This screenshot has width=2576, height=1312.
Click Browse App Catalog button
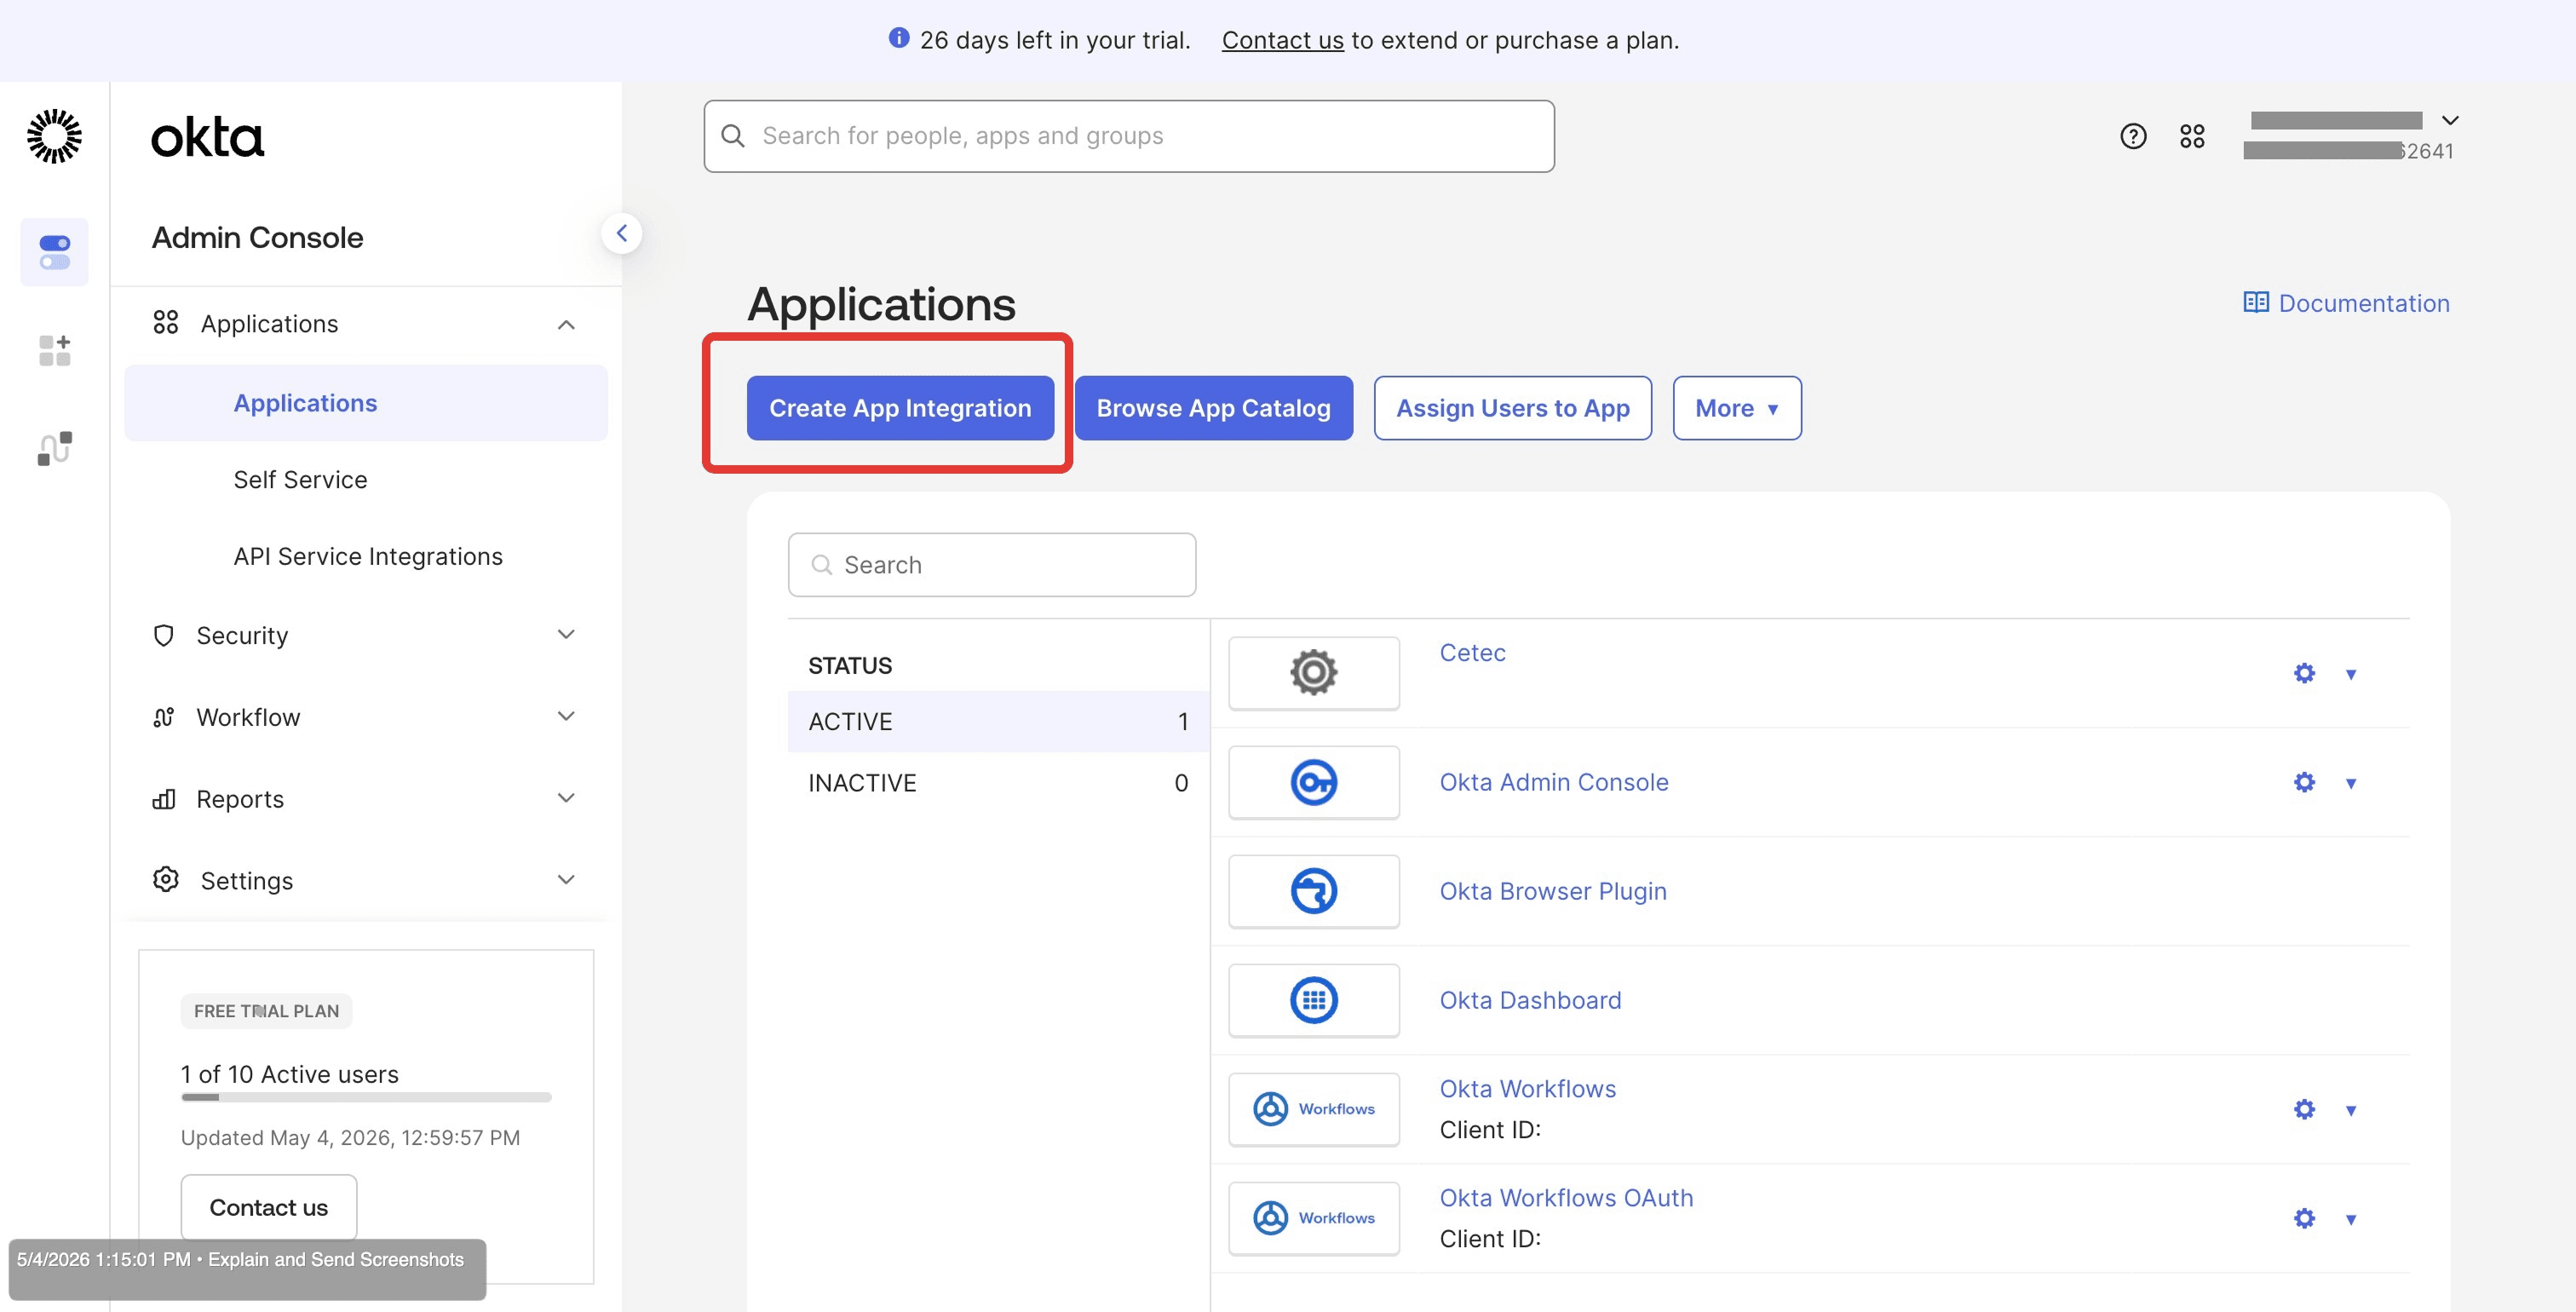pos(1213,408)
